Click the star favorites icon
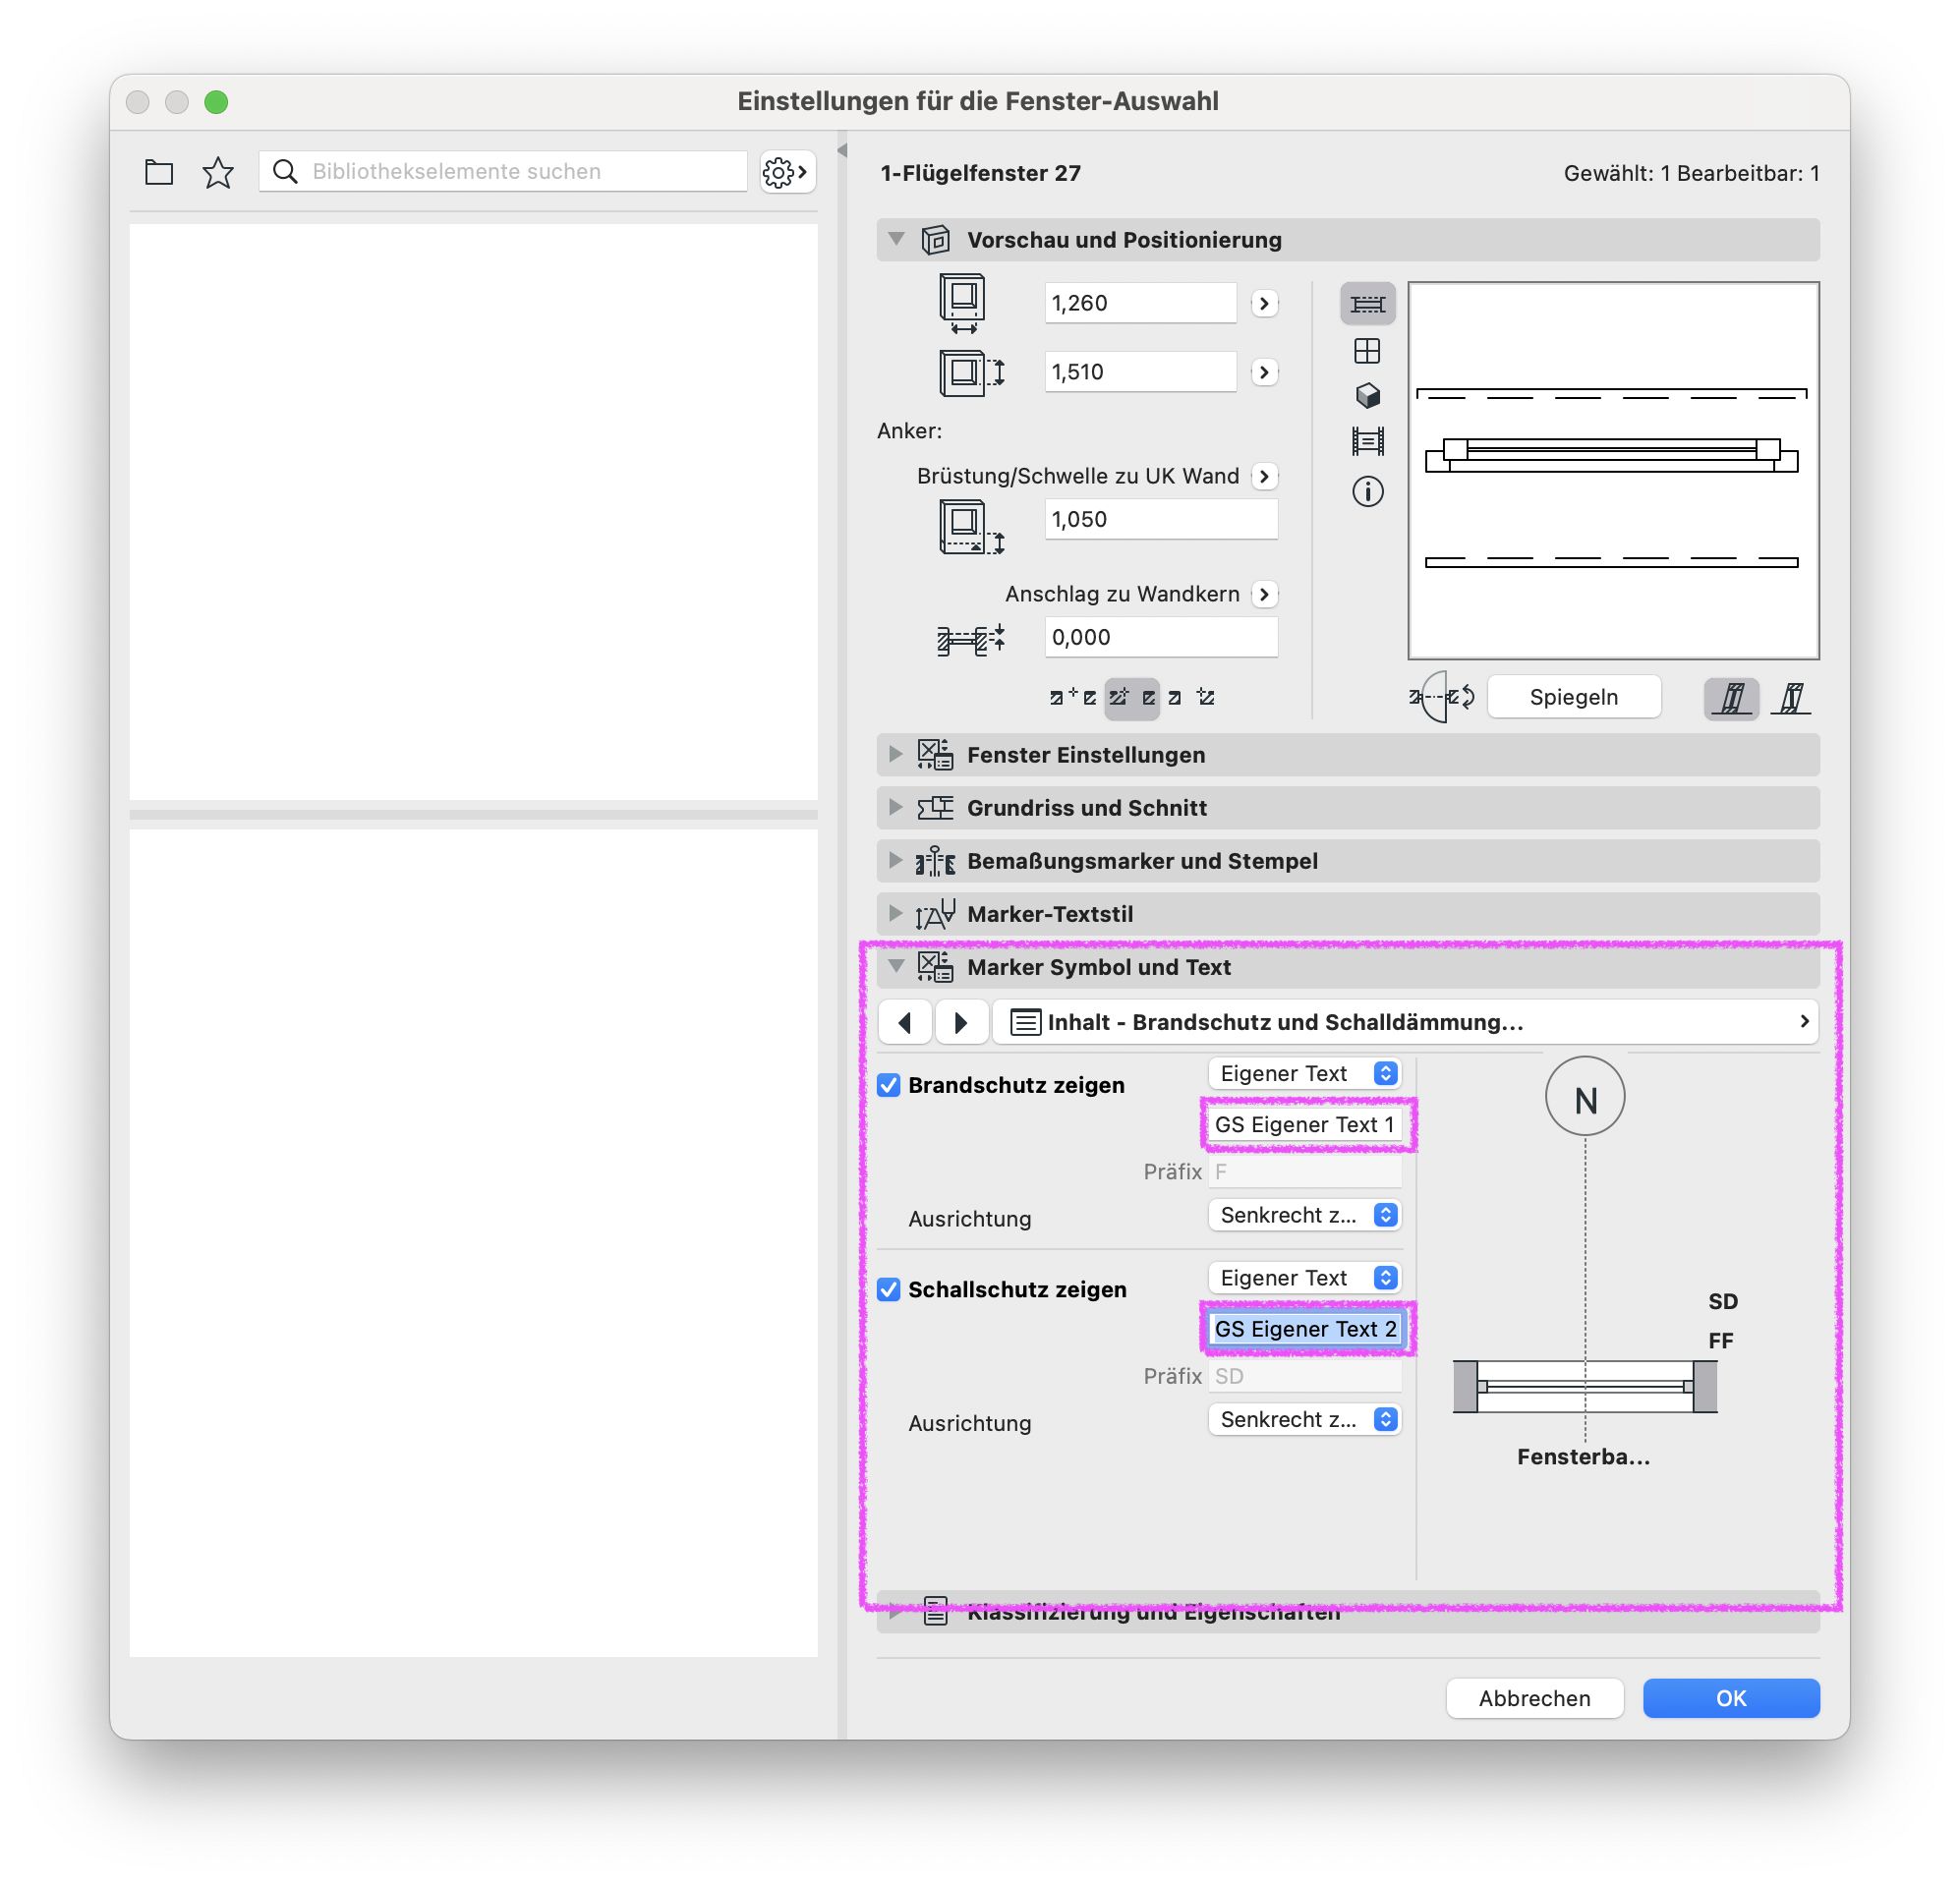This screenshot has height=1885, width=1960. [218, 172]
